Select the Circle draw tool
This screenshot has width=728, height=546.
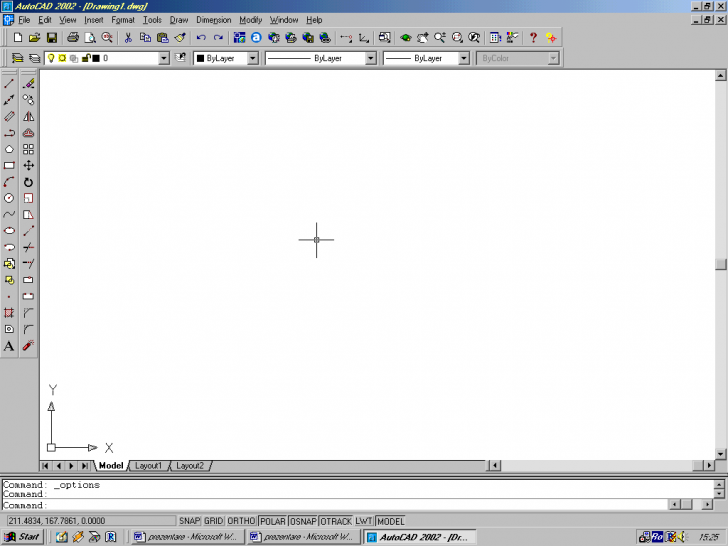tap(9, 198)
